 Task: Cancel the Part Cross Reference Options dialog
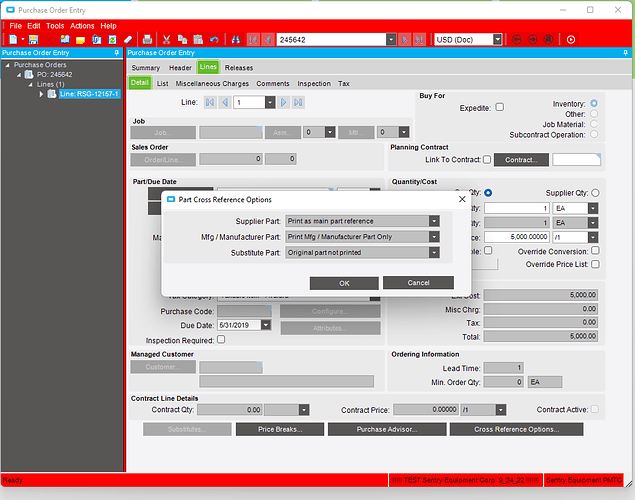(x=418, y=283)
